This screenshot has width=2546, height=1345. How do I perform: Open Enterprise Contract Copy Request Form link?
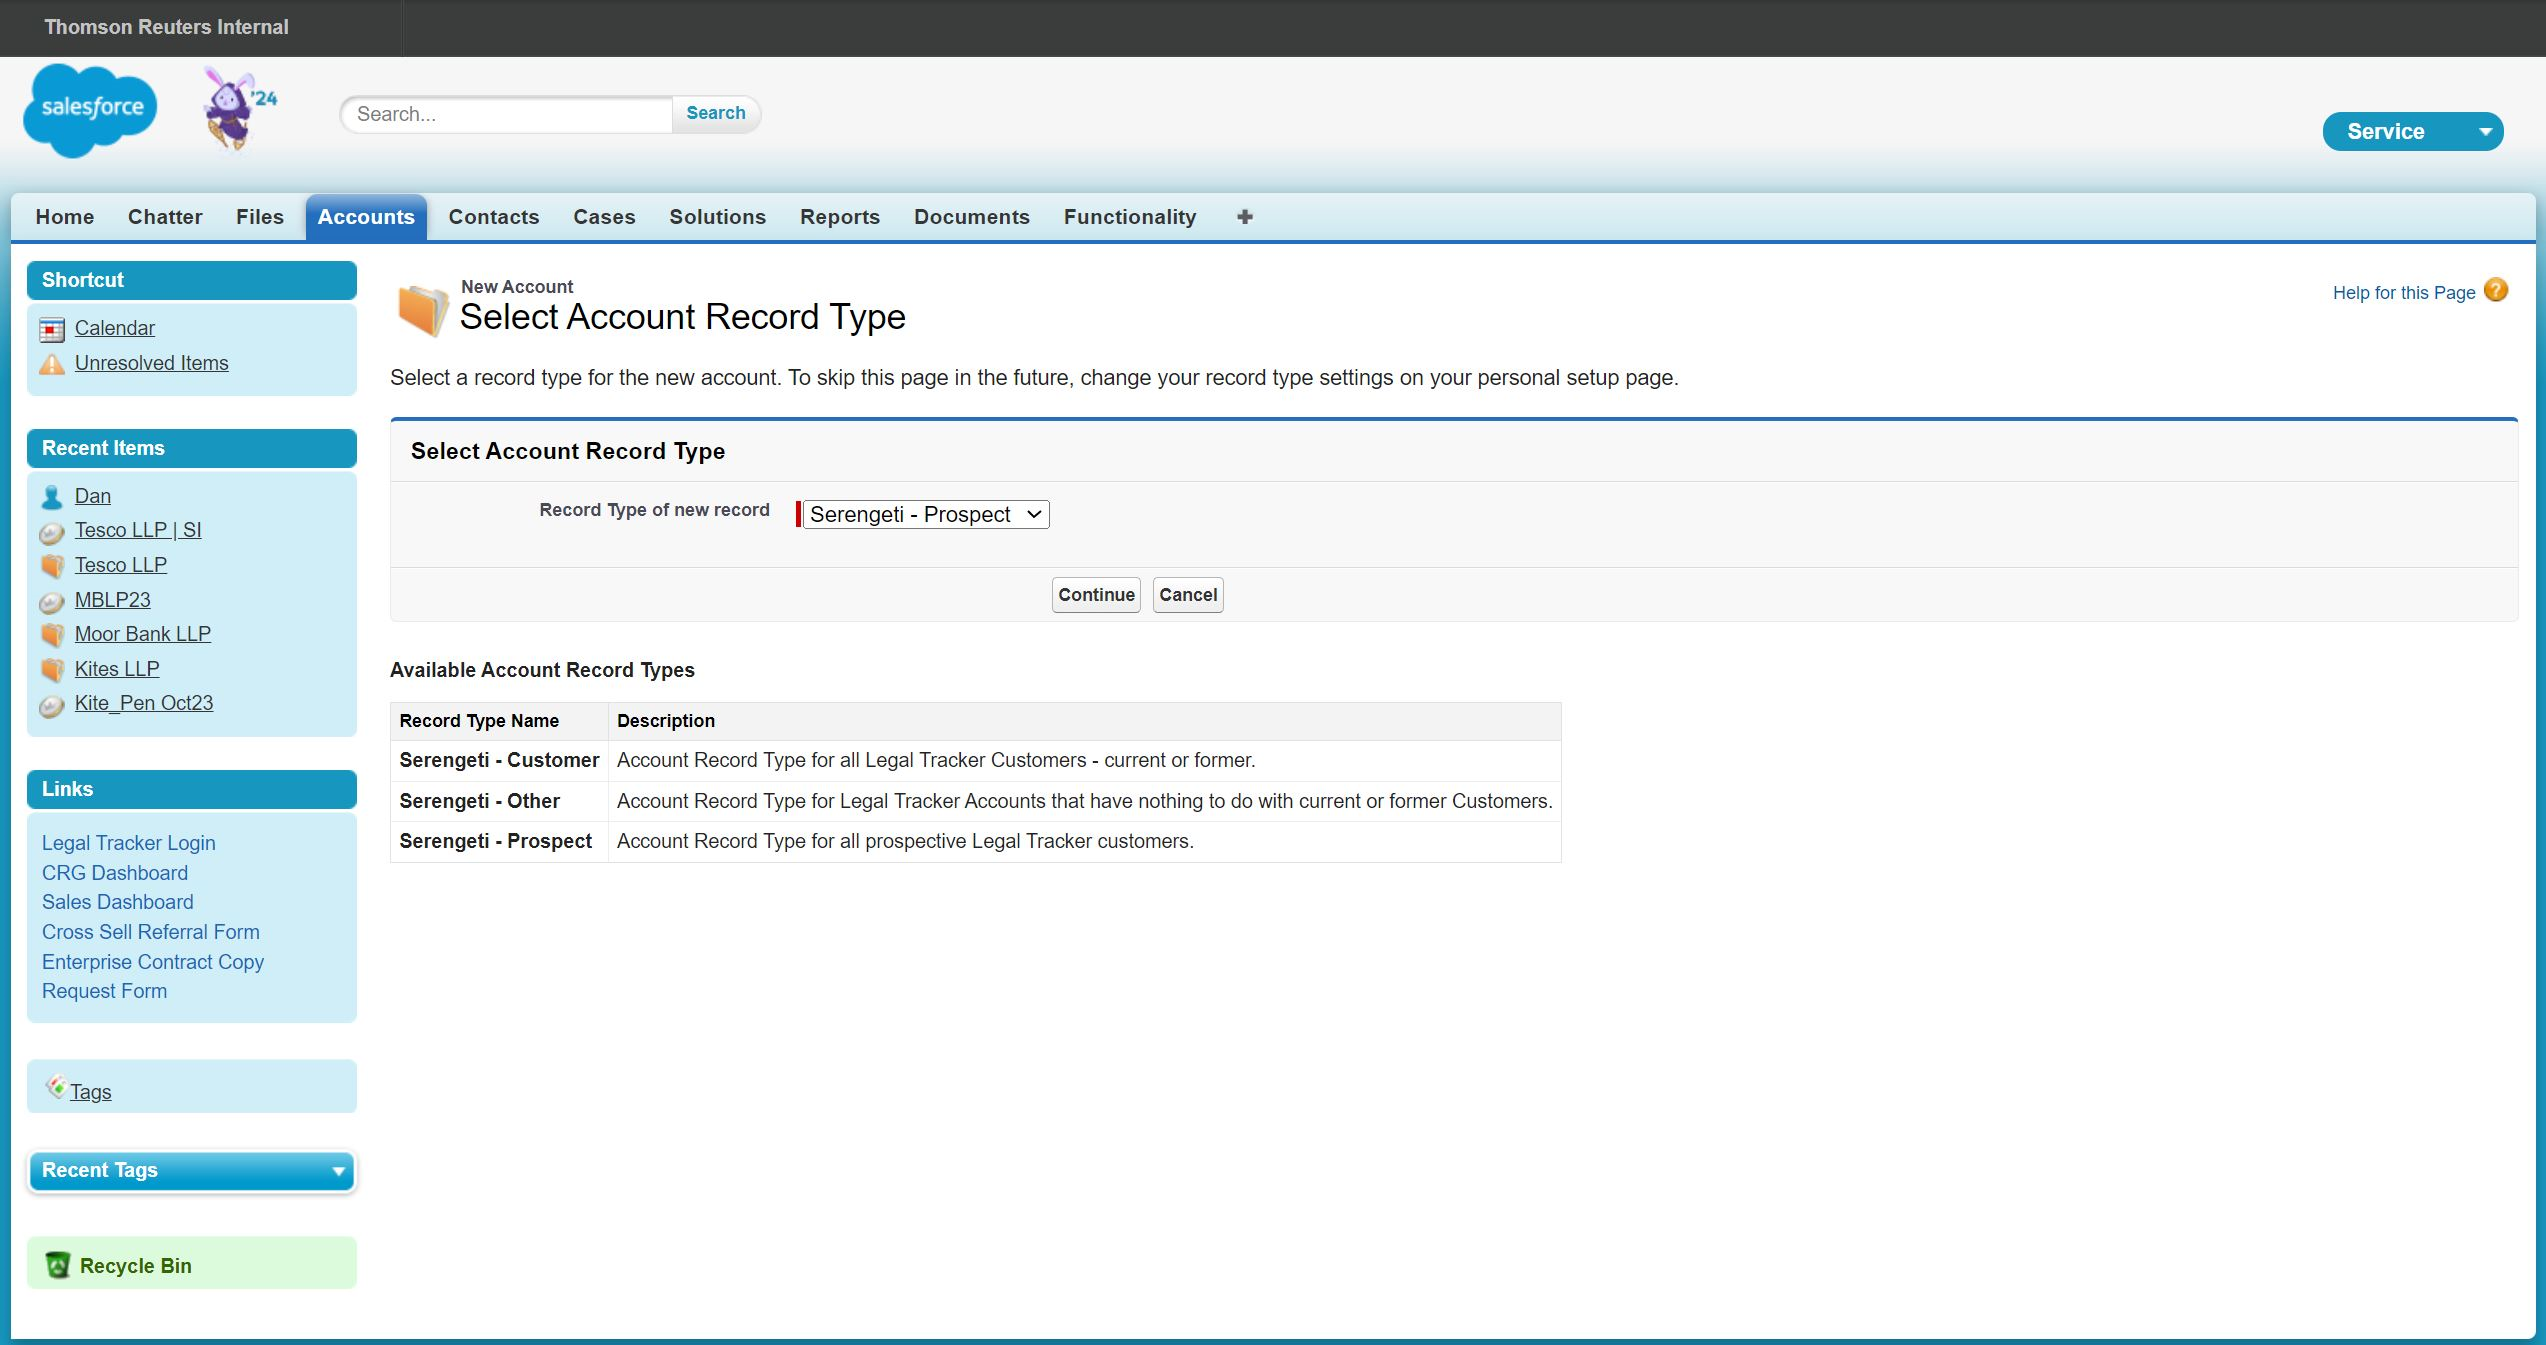coord(153,976)
